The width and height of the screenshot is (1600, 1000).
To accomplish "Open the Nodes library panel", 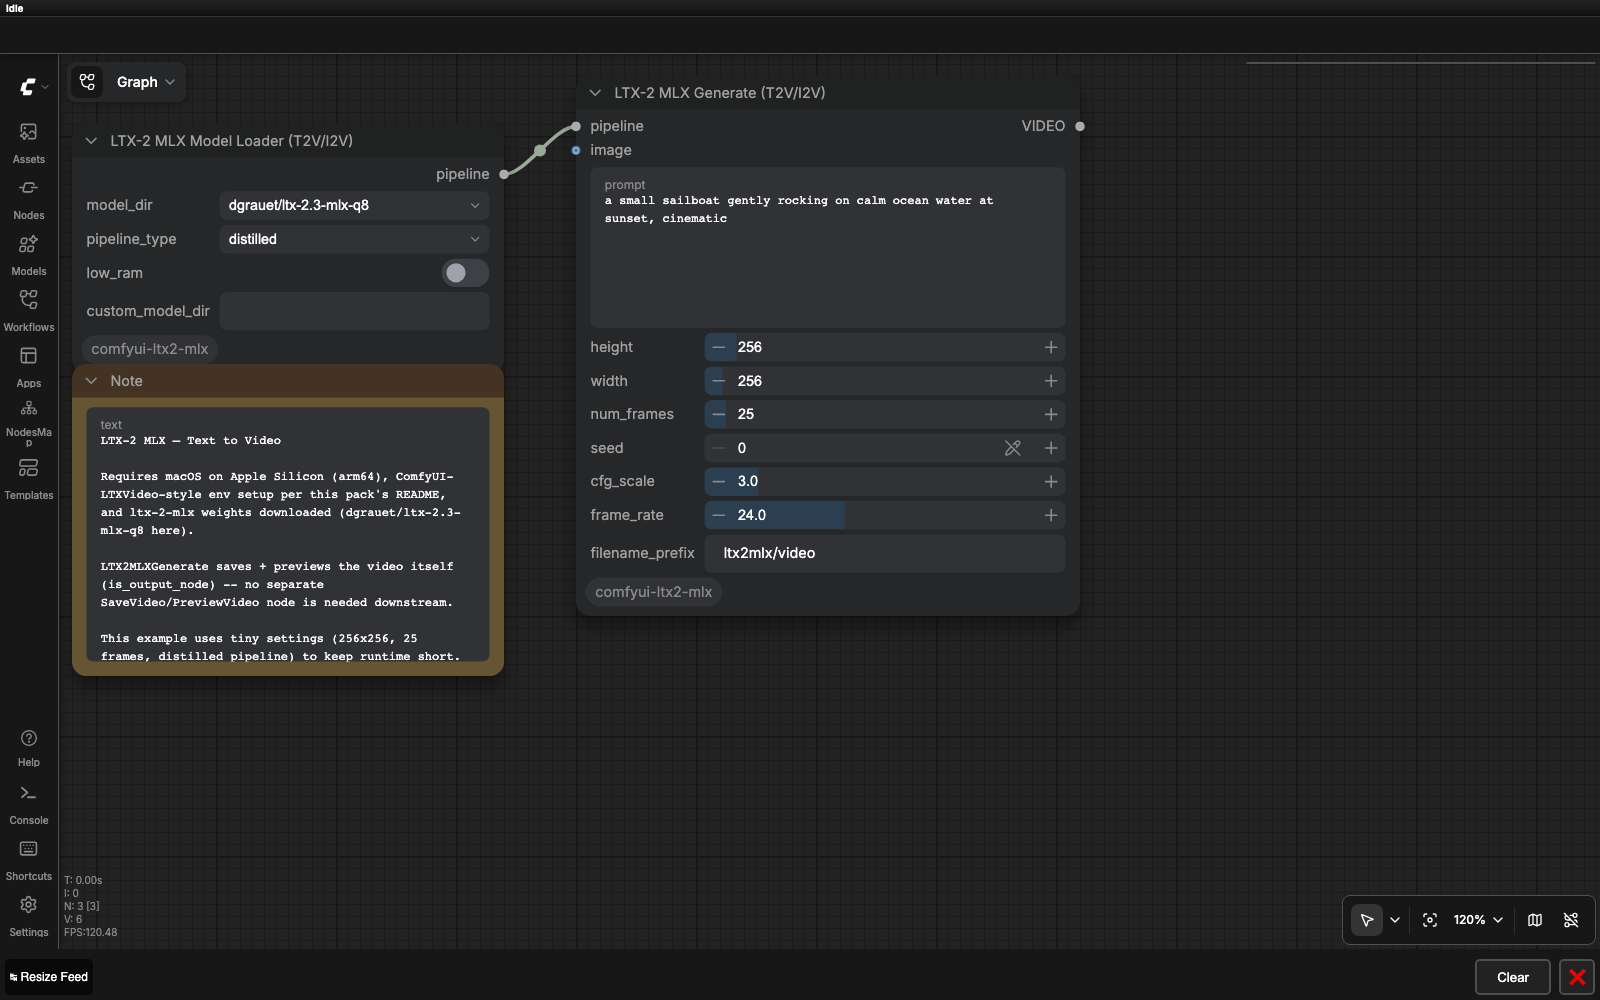I will tap(29, 199).
